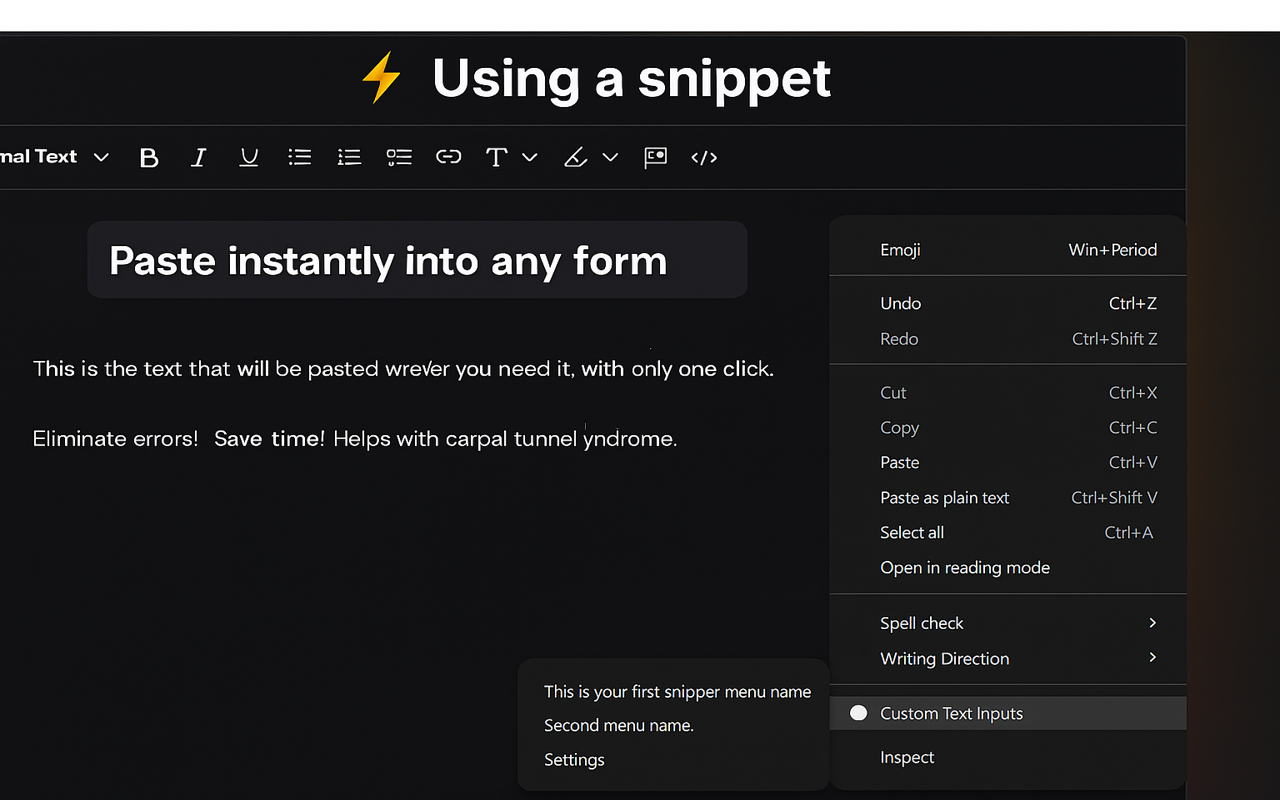Image resolution: width=1280 pixels, height=800 pixels.
Task: Insert a bulleted list
Action: [300, 158]
